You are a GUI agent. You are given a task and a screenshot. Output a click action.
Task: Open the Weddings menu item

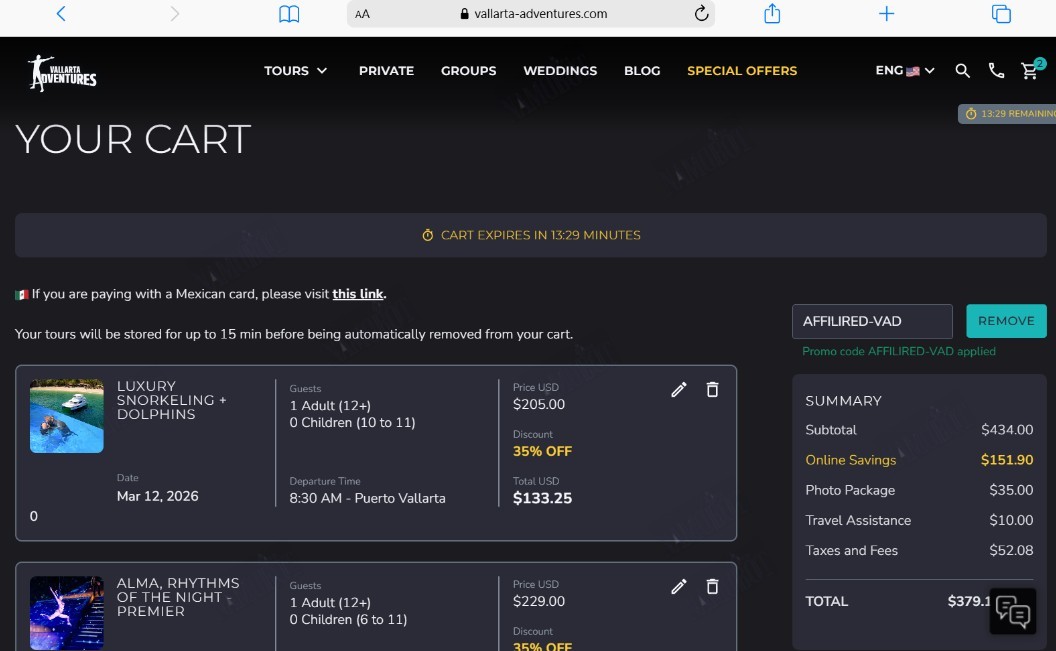pyautogui.click(x=560, y=71)
